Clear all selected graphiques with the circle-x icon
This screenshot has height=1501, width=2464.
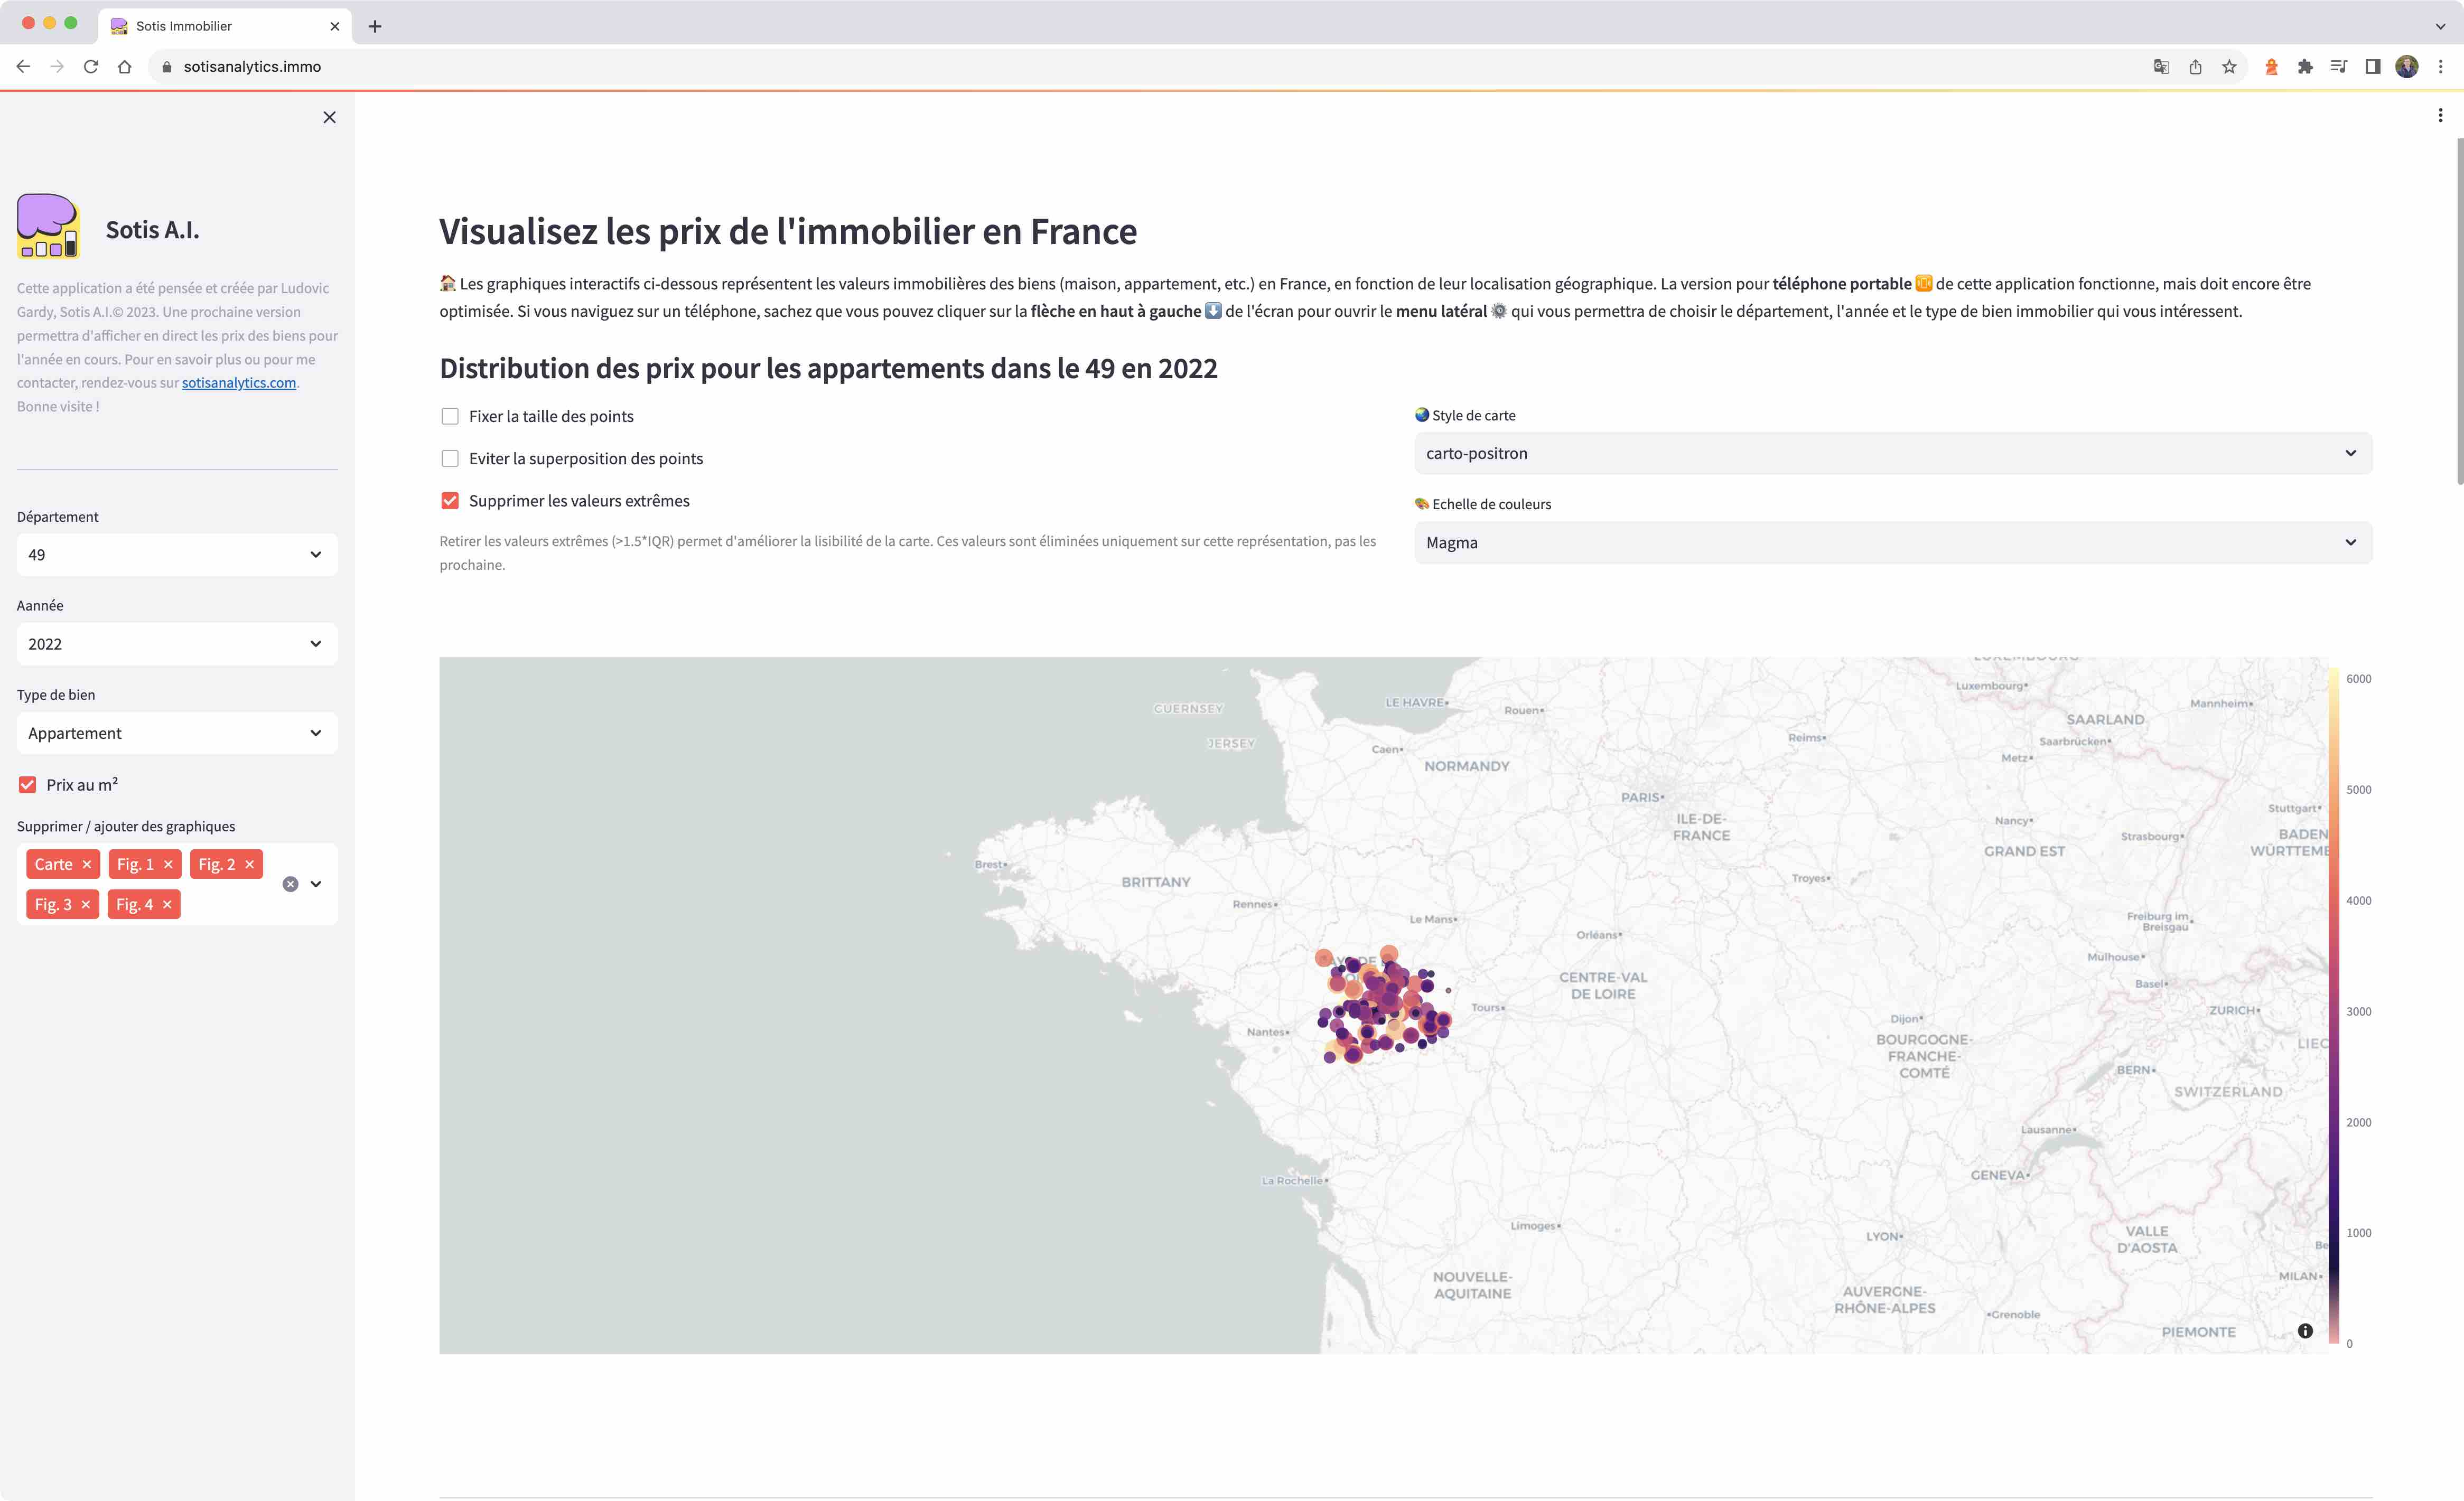(290, 884)
